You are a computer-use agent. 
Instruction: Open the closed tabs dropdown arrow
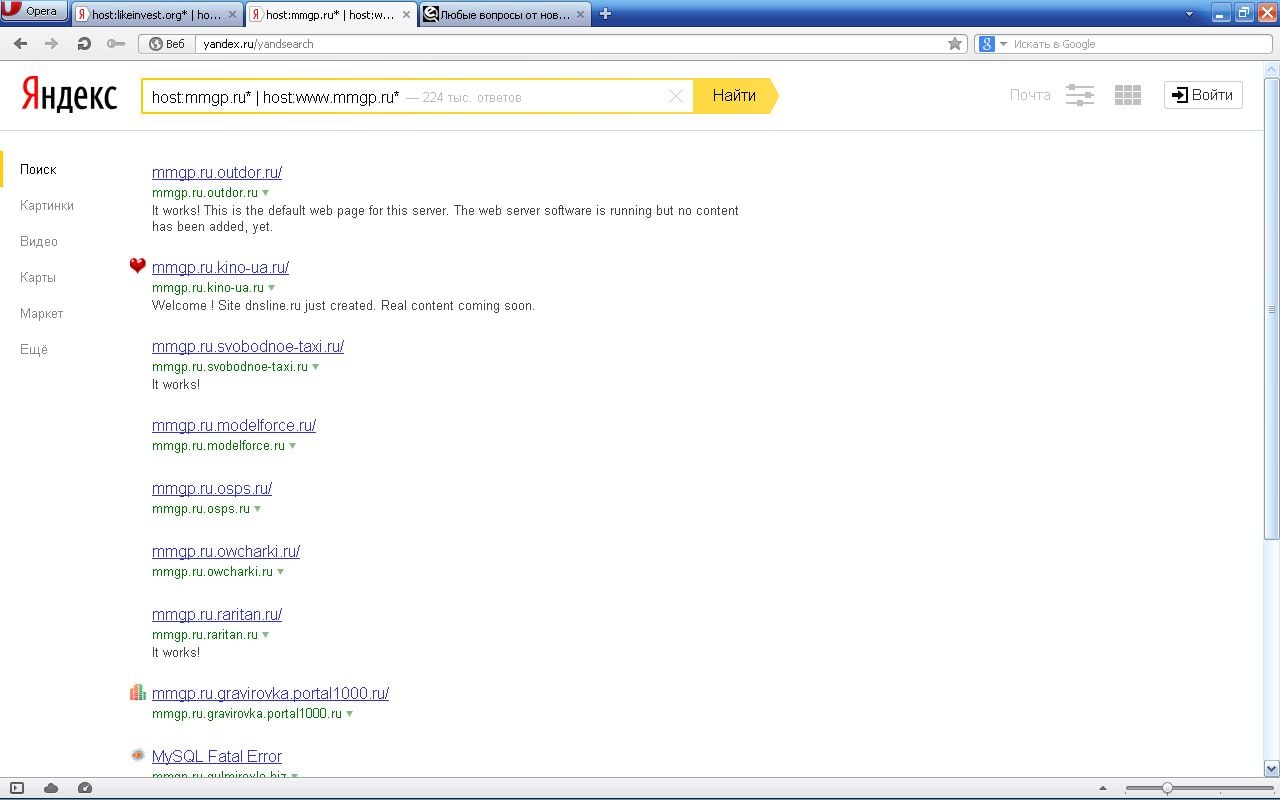pos(1190,14)
